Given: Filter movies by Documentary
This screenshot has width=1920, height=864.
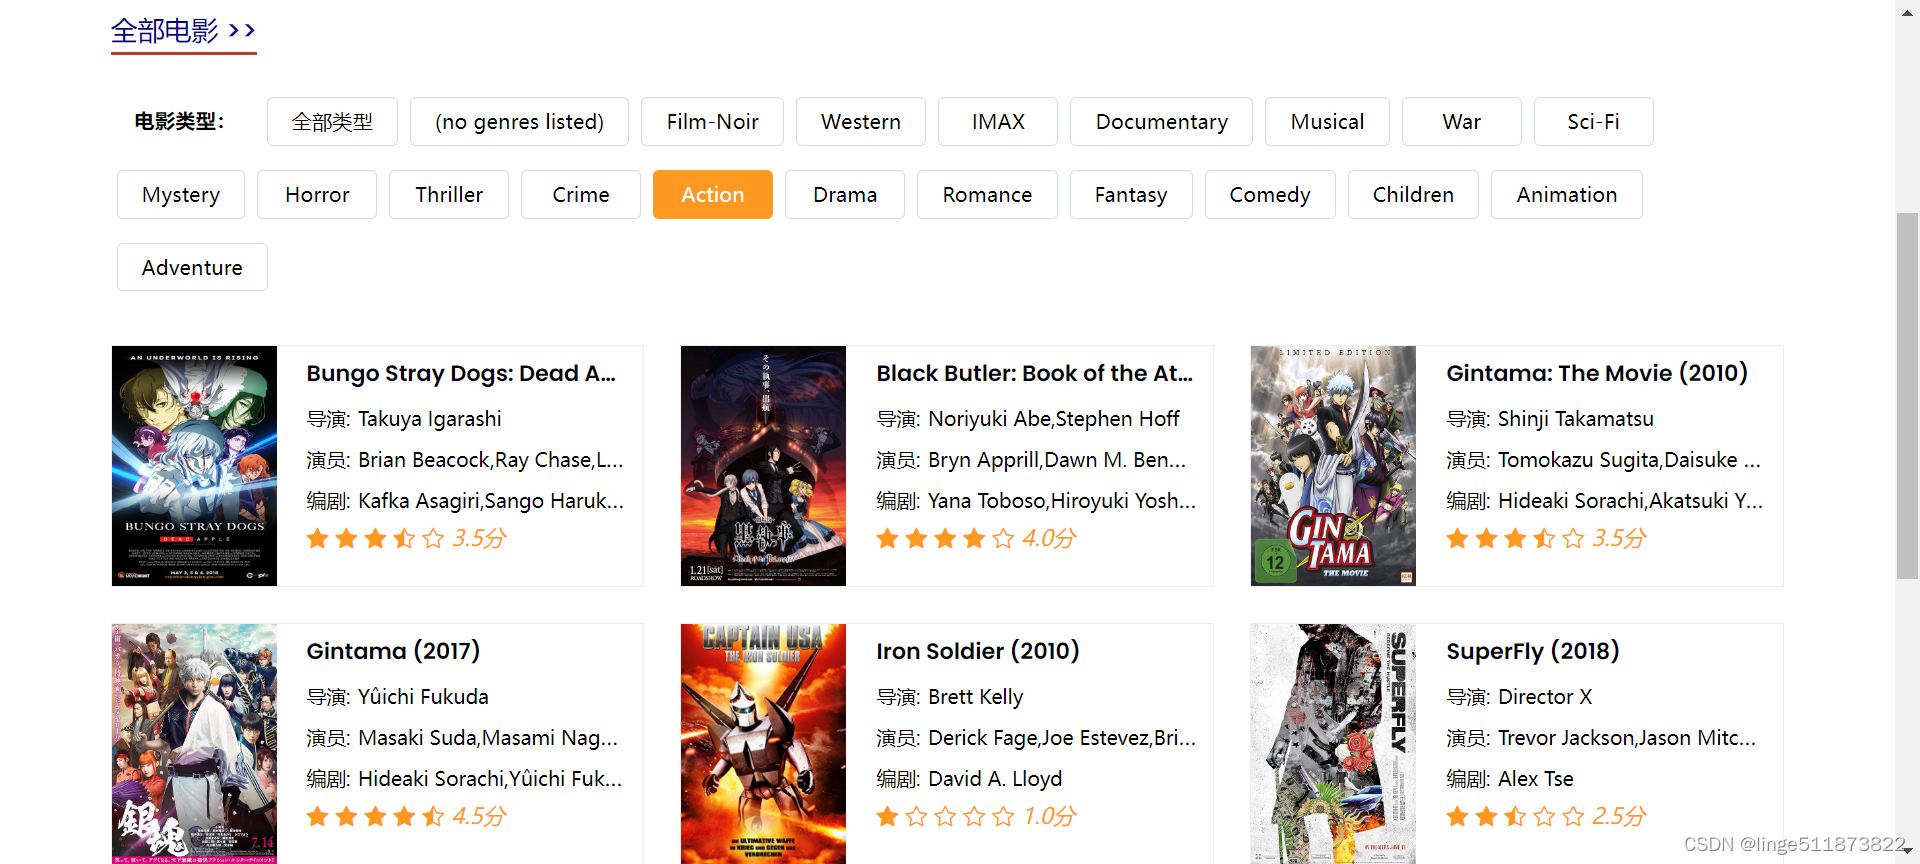Looking at the screenshot, I should [1161, 122].
